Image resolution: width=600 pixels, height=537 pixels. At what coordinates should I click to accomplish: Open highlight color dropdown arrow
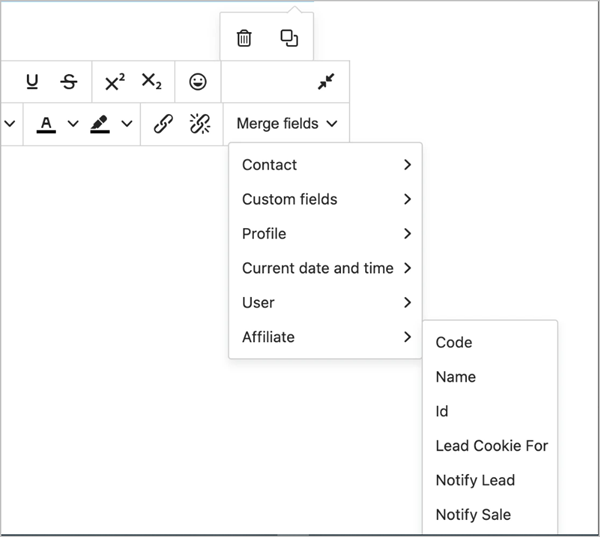point(127,124)
